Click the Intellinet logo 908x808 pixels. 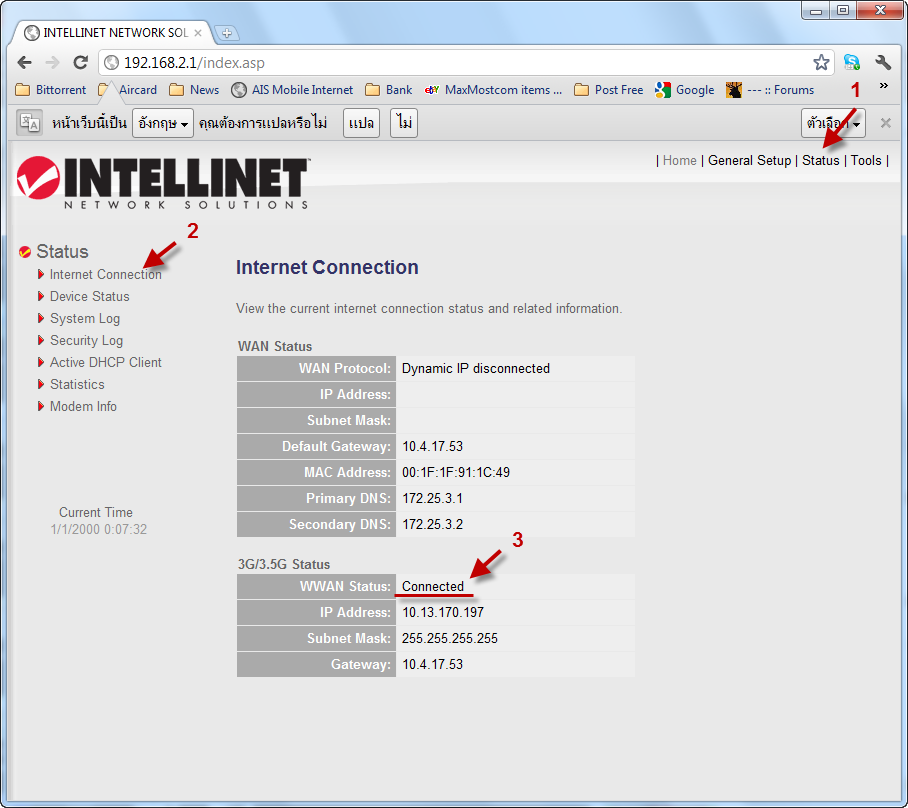click(163, 182)
